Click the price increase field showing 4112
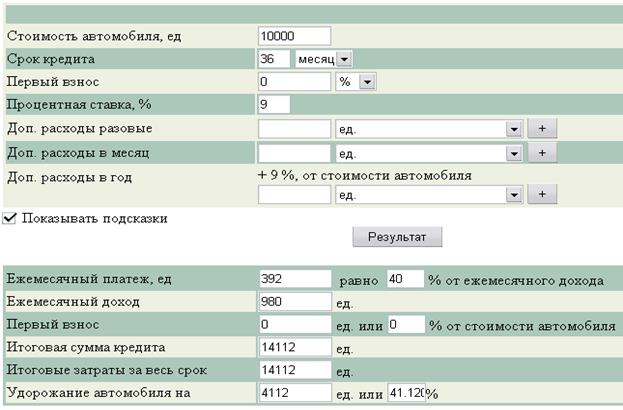This screenshot has height=410, width=623. coord(294,393)
